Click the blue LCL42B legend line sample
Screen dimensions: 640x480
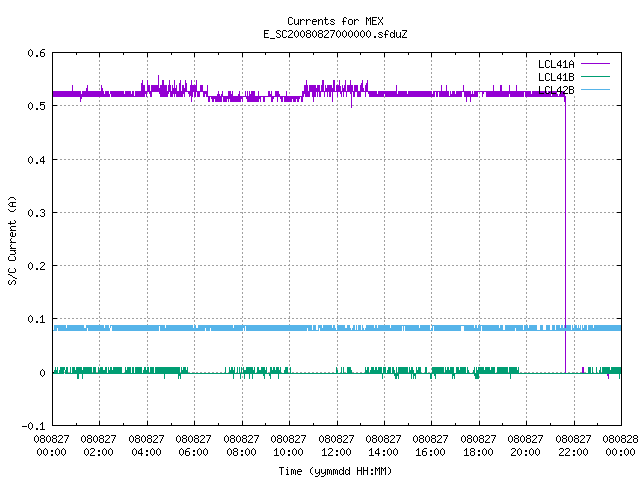(595, 89)
